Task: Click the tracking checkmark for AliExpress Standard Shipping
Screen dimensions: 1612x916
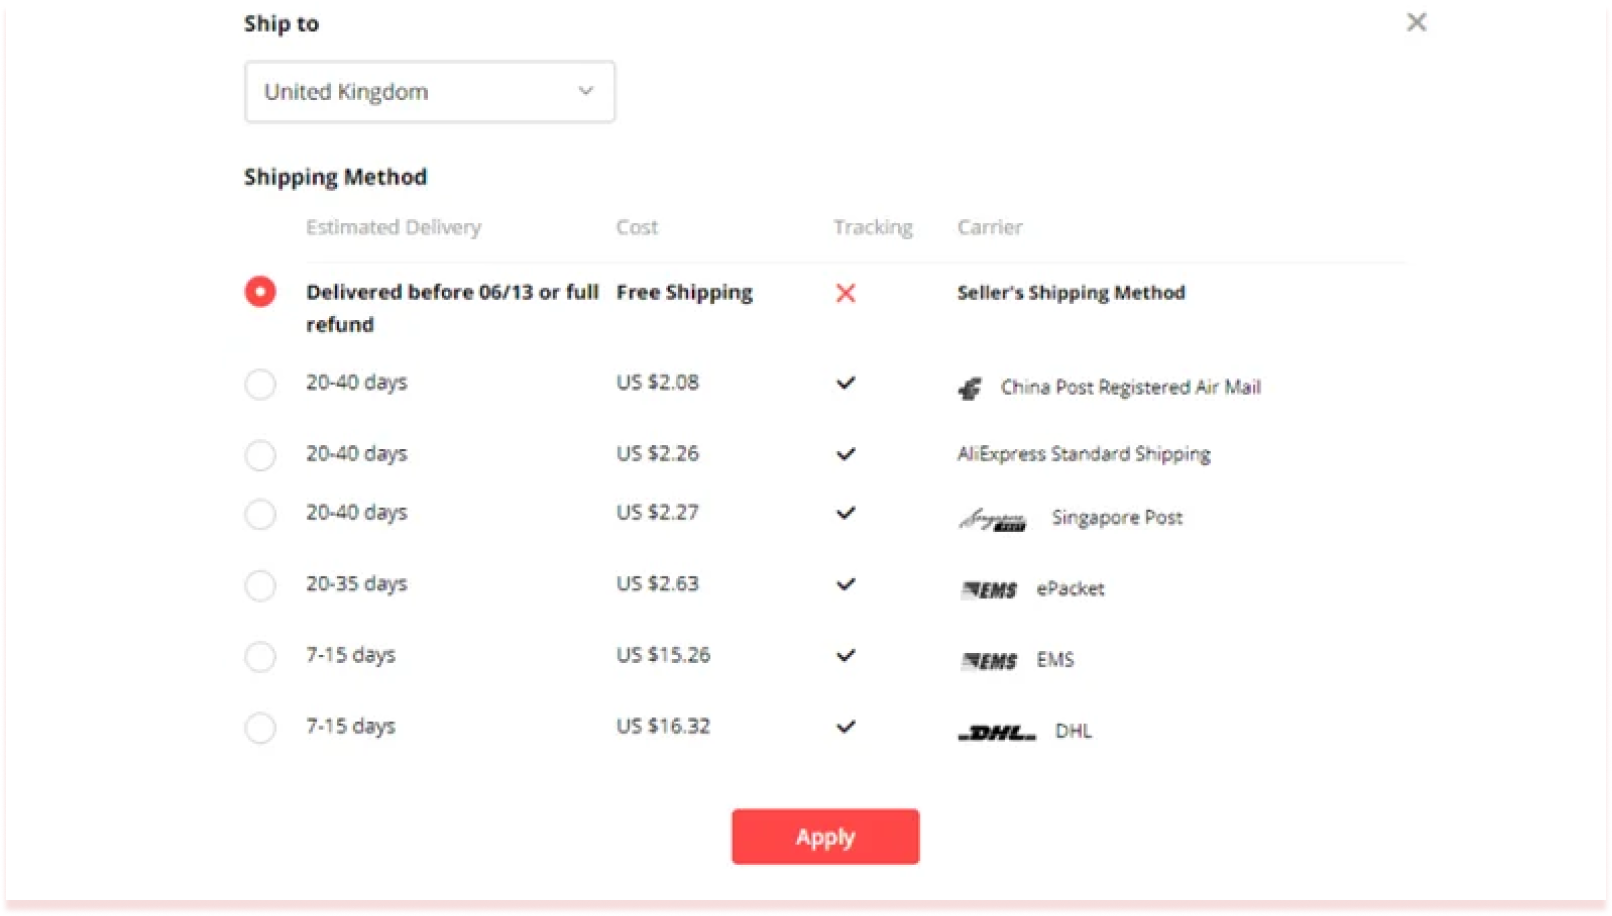Action: click(846, 453)
